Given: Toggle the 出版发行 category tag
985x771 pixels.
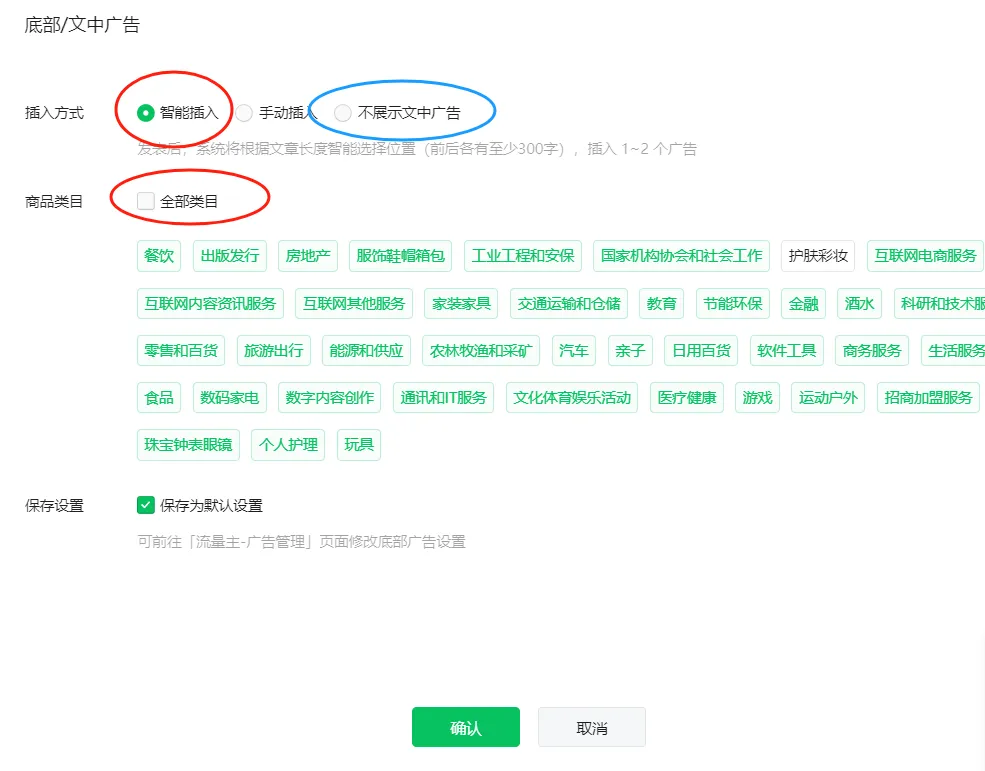Looking at the screenshot, I should 230,256.
